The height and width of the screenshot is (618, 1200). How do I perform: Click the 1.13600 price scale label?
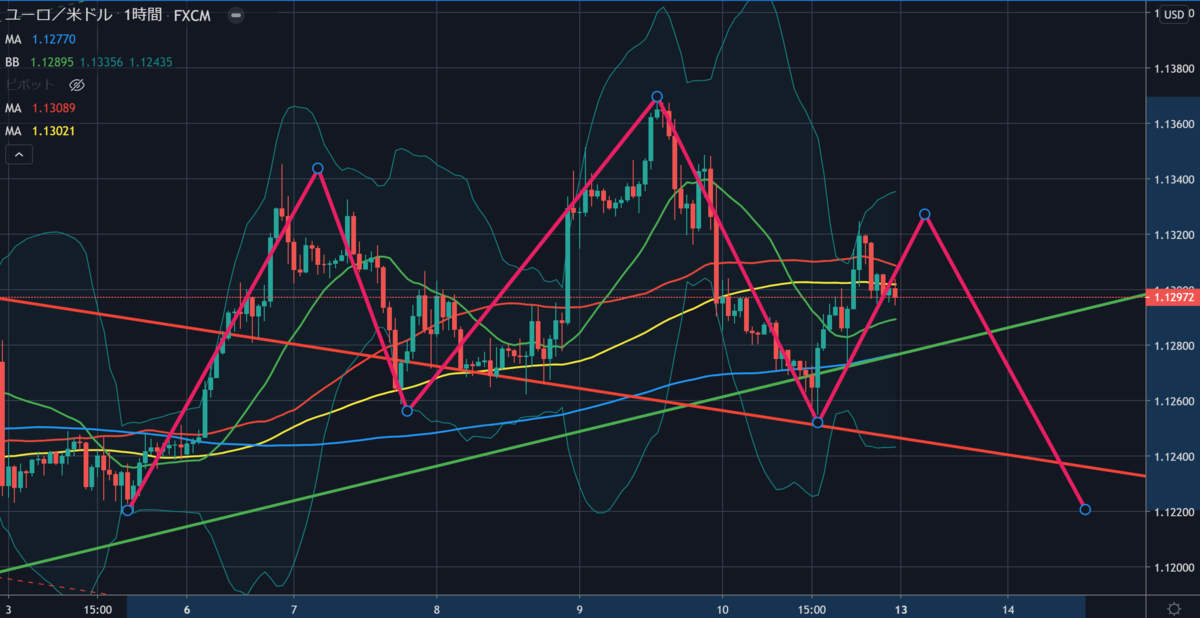click(1174, 125)
